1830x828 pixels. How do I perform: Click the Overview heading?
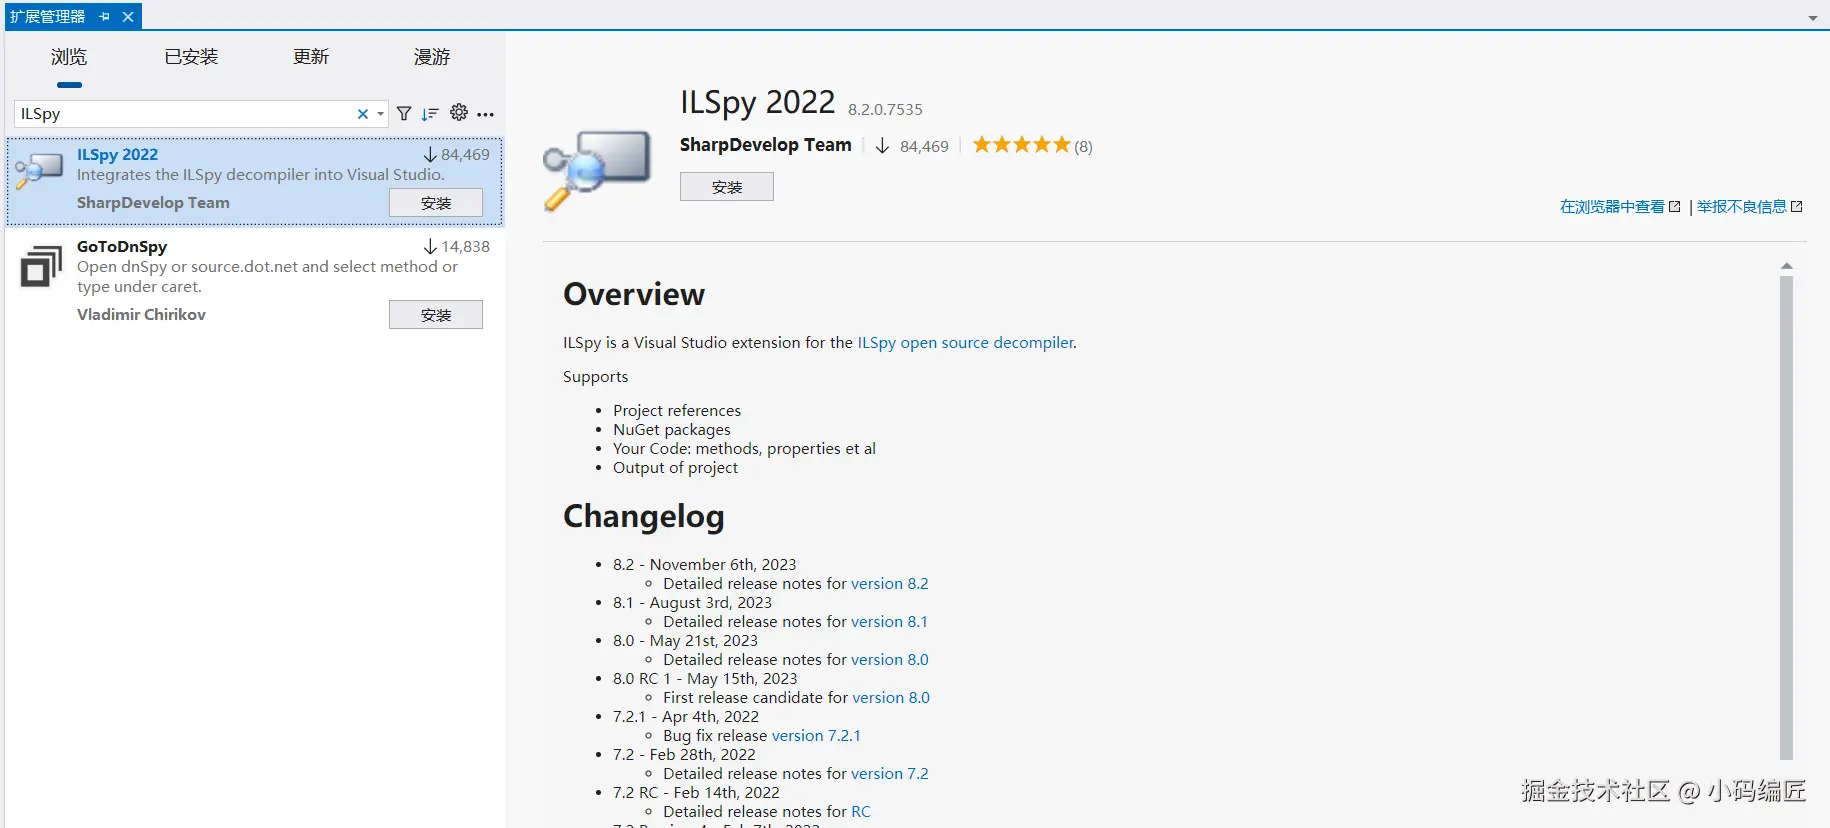(634, 294)
